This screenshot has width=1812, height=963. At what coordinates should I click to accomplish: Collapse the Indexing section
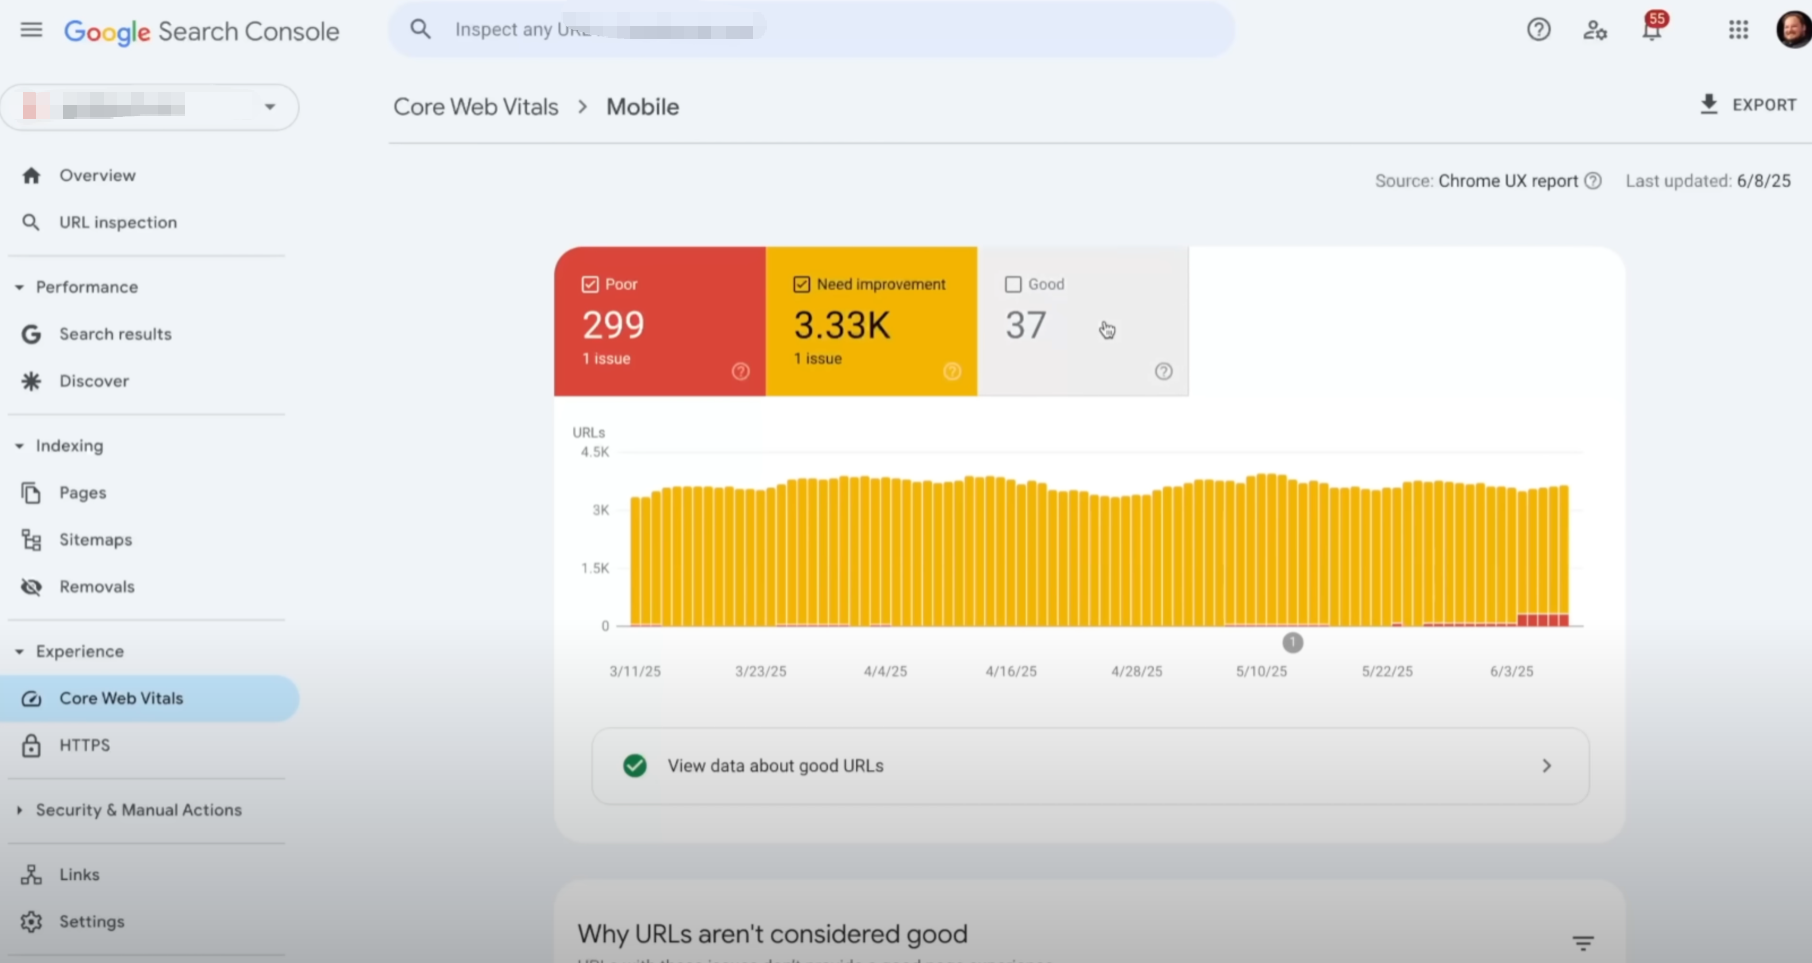point(19,446)
